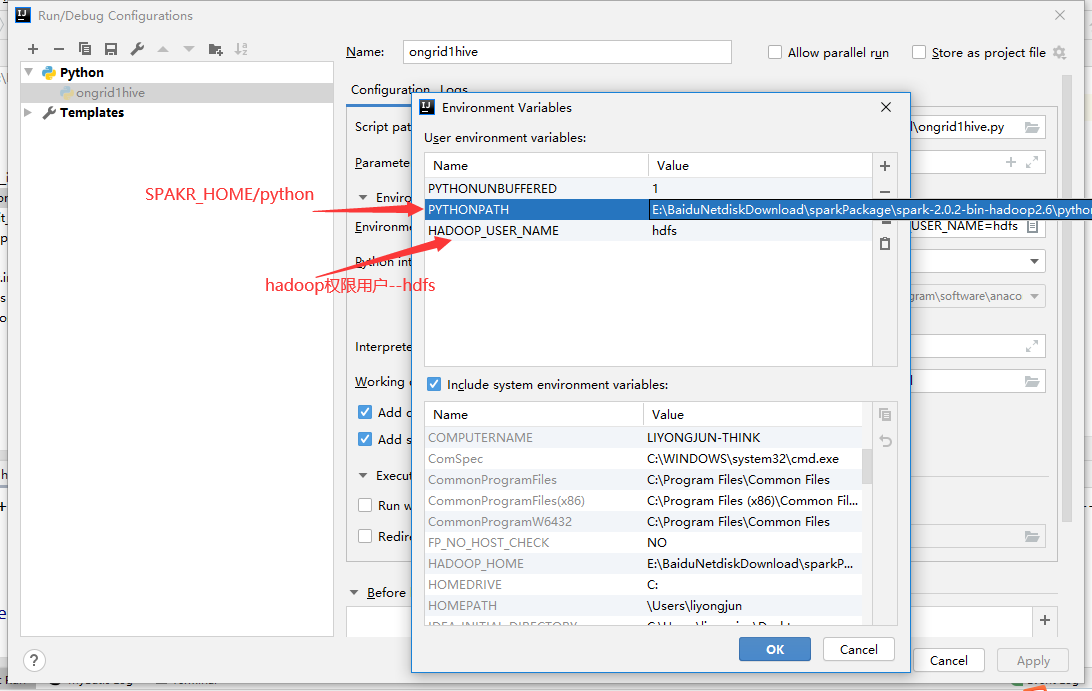This screenshot has width=1092, height=691.
Task: Enable Store as project file checkbox
Action: pyautogui.click(x=919, y=52)
